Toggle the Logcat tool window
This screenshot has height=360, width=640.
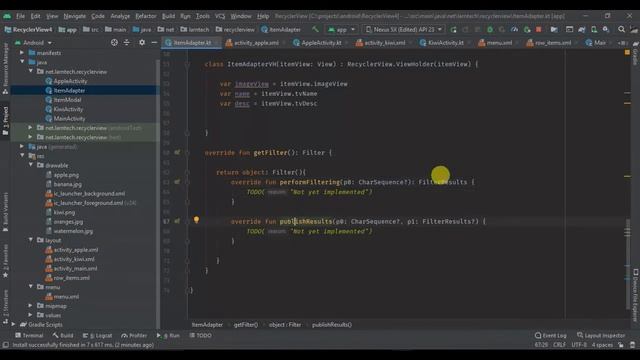pyautogui.click(x=98, y=336)
